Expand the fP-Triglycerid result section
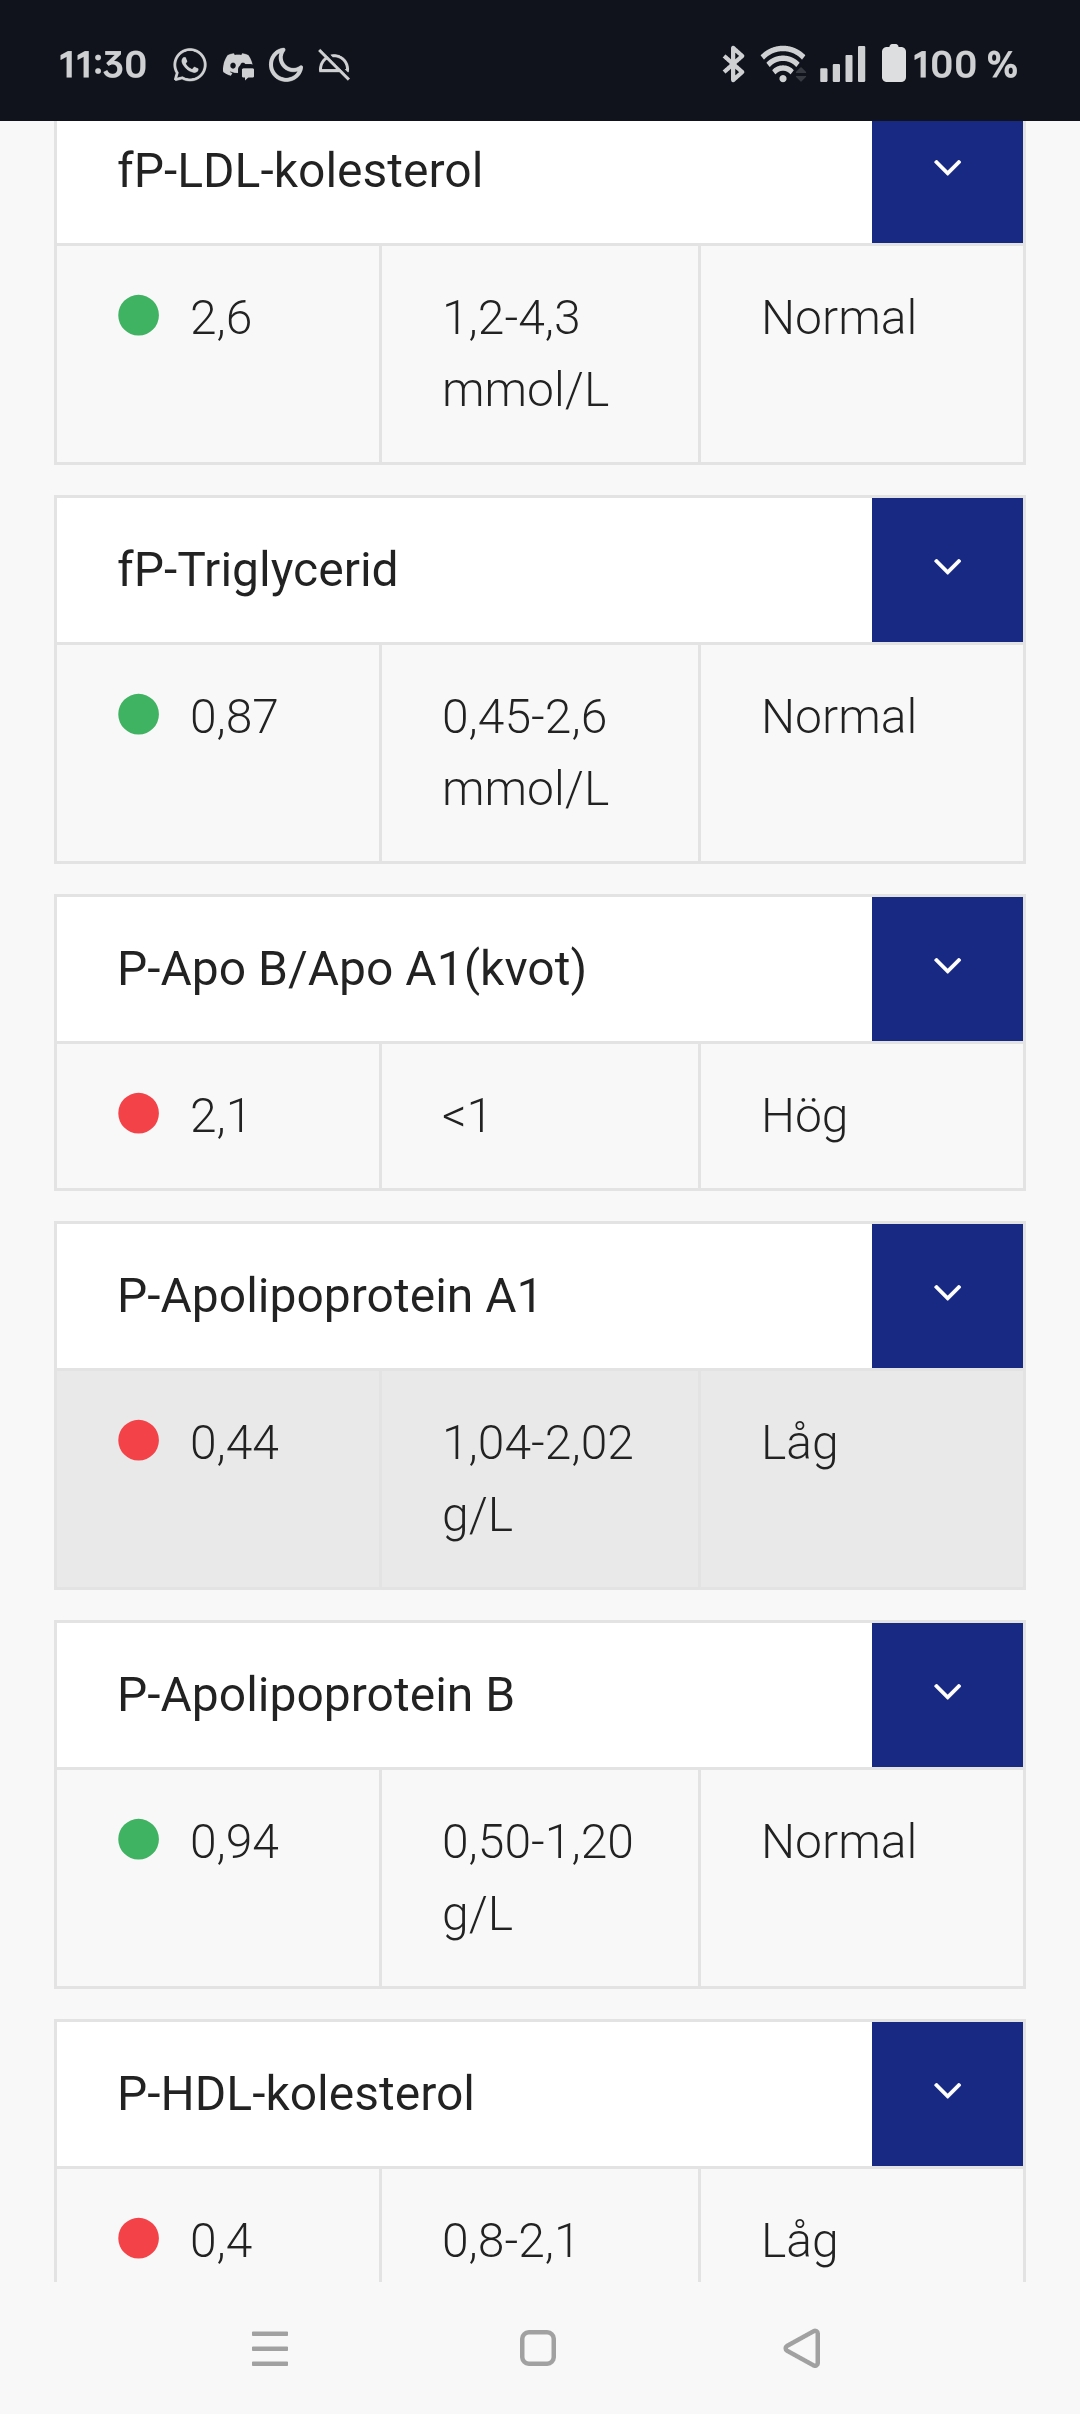Screen dimensions: 1080x2414 (x=947, y=568)
